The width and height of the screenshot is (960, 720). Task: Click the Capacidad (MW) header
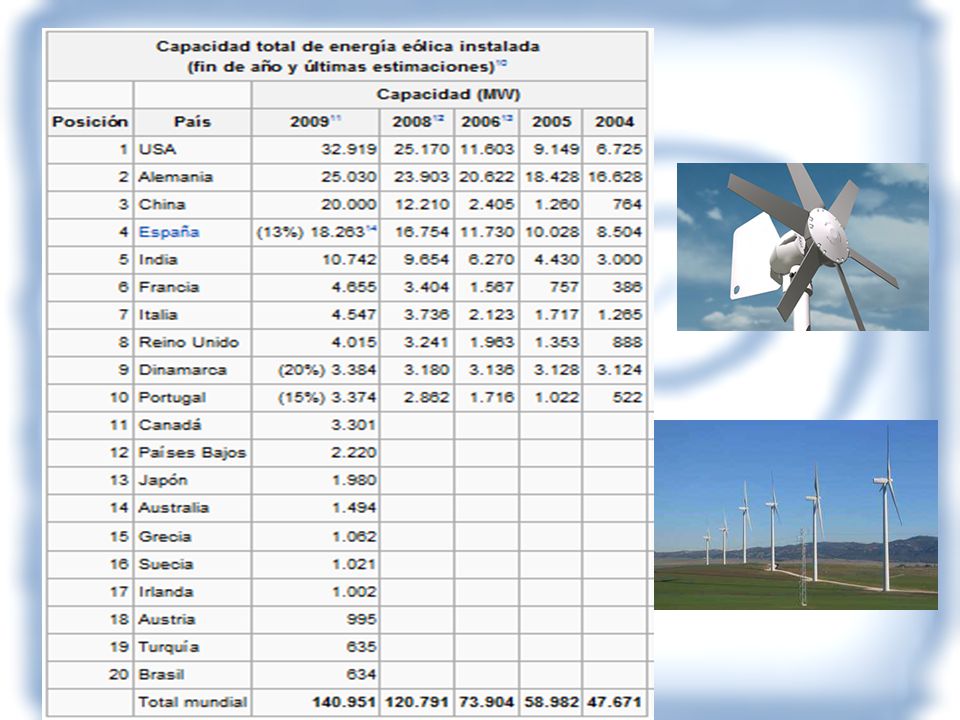pyautogui.click(x=448, y=94)
